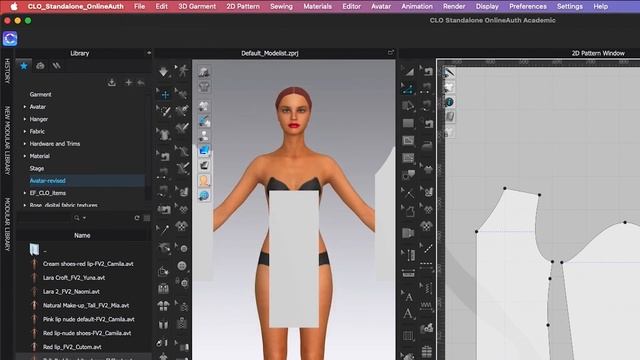The height and width of the screenshot is (360, 640).
Task: Open the cloud tab in Library
Action: tap(40, 66)
